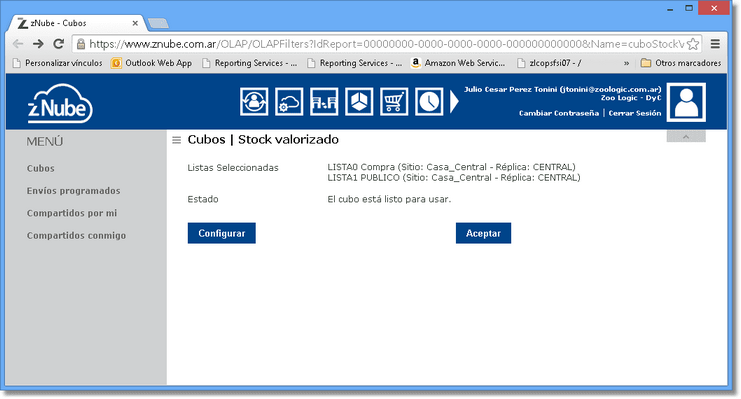Open Amazon Web Services bookmark
Image resolution: width=741 pixels, height=399 pixels.
[x=458, y=63]
